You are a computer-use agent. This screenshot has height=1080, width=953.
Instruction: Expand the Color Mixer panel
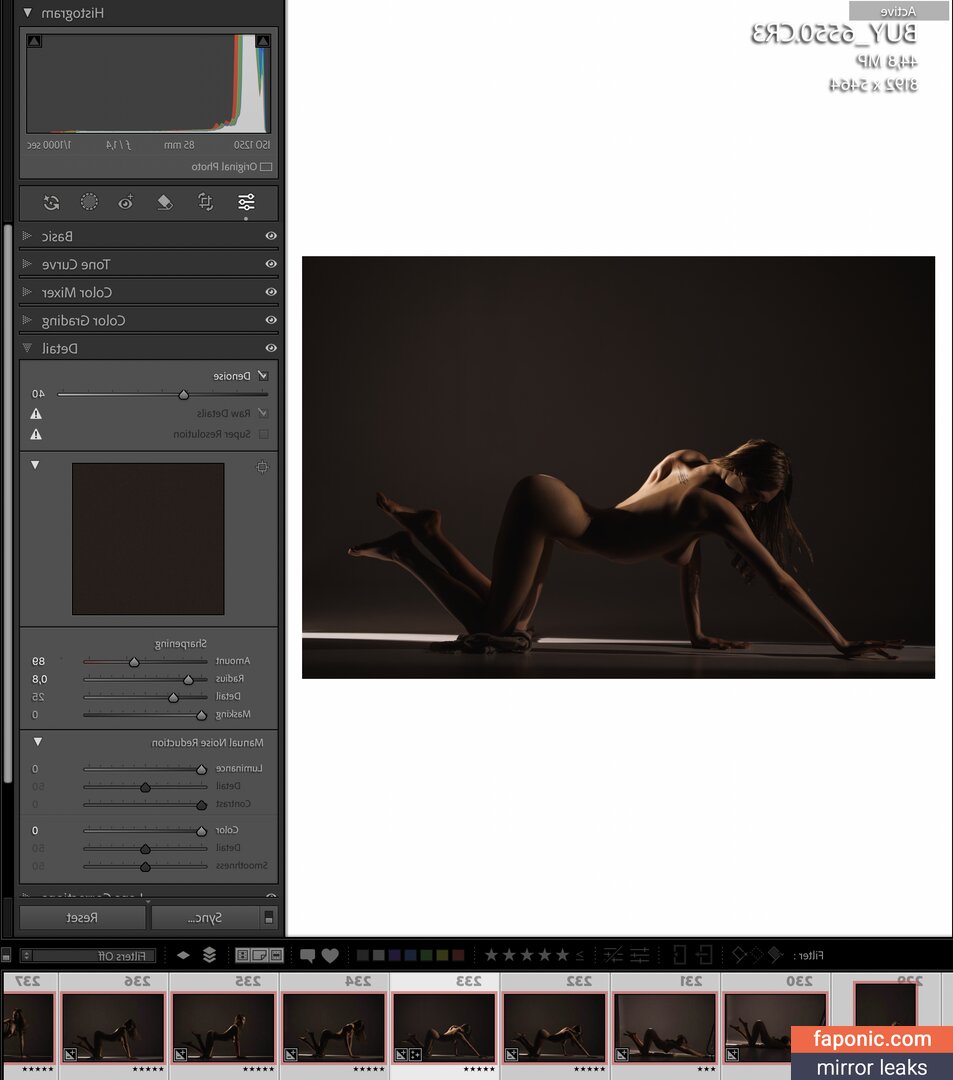pyautogui.click(x=28, y=292)
